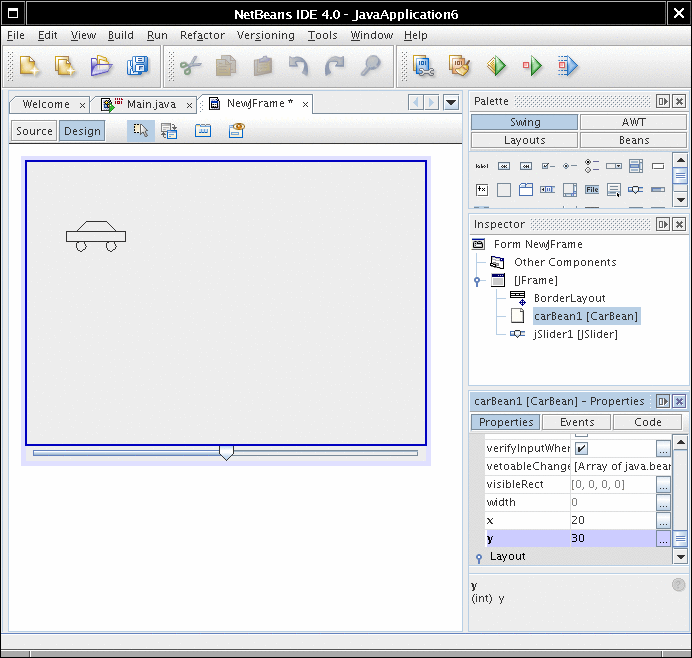The height and width of the screenshot is (658, 692).
Task: Open the Refactor menu
Action: coord(202,35)
